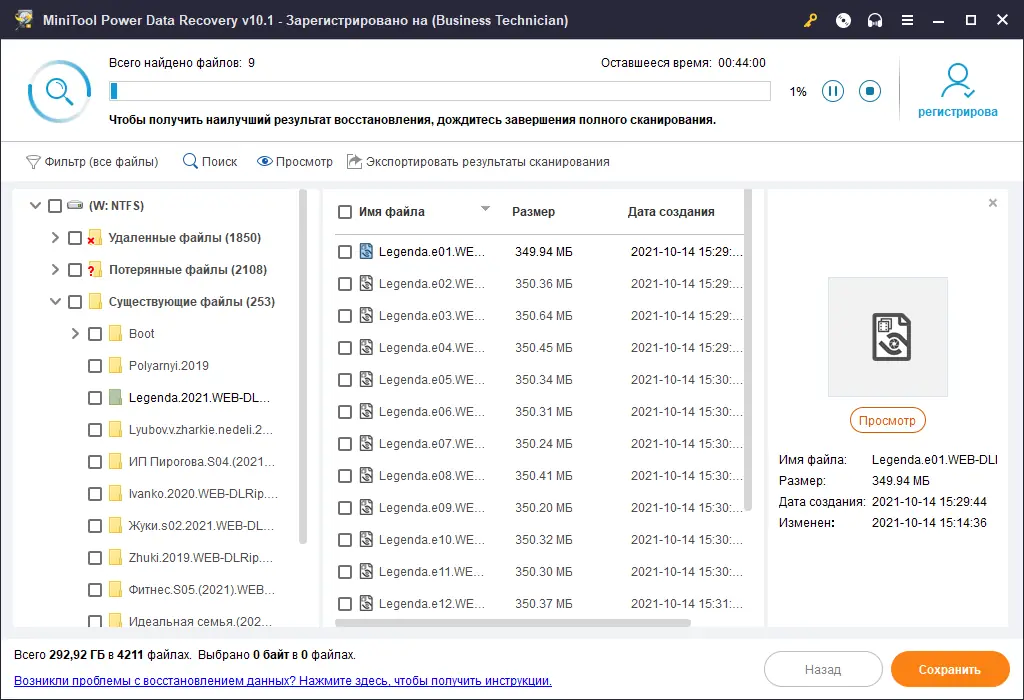This screenshot has height=700, width=1024.
Task: Export scan results
Action: pos(478,161)
